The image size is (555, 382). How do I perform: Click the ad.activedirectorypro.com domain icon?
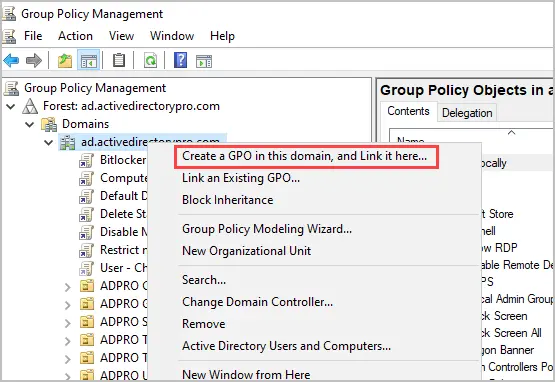(67, 142)
